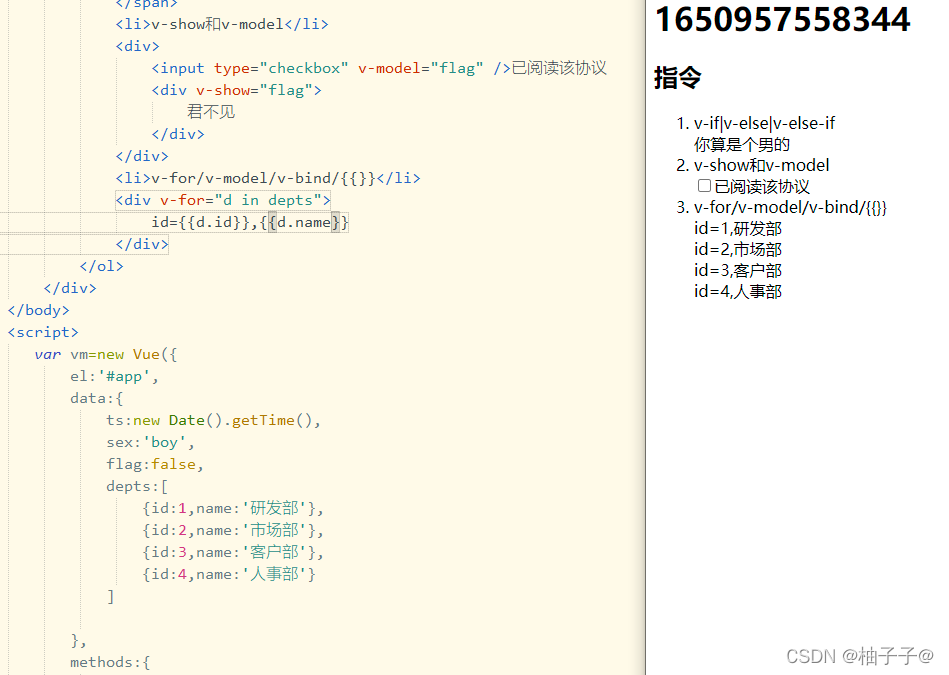Click code line <li>v-show和v-model</li> in editor
This screenshot has width=949, height=675.
point(222,24)
